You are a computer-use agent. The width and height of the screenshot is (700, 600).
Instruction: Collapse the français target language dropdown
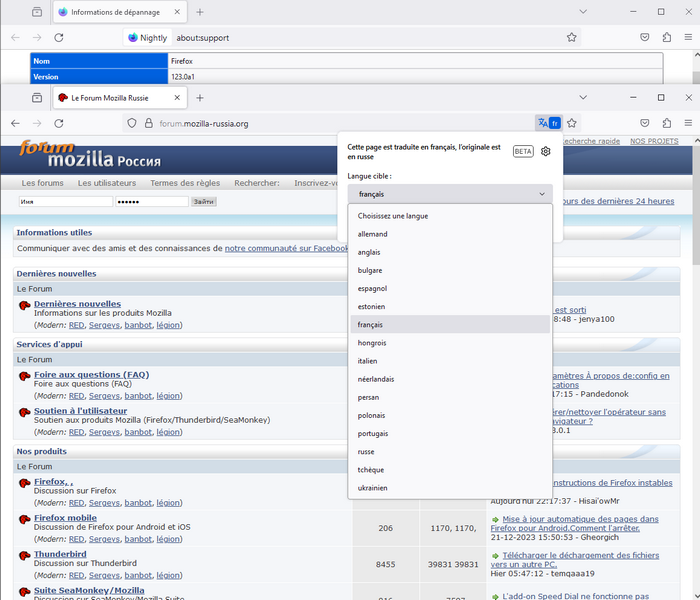(x=450, y=194)
